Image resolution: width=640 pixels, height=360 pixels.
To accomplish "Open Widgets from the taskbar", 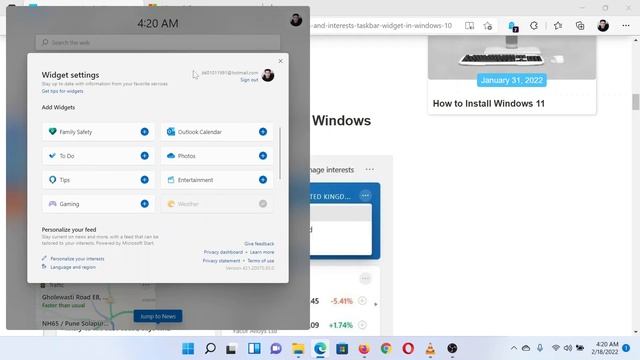I will tap(254, 349).
